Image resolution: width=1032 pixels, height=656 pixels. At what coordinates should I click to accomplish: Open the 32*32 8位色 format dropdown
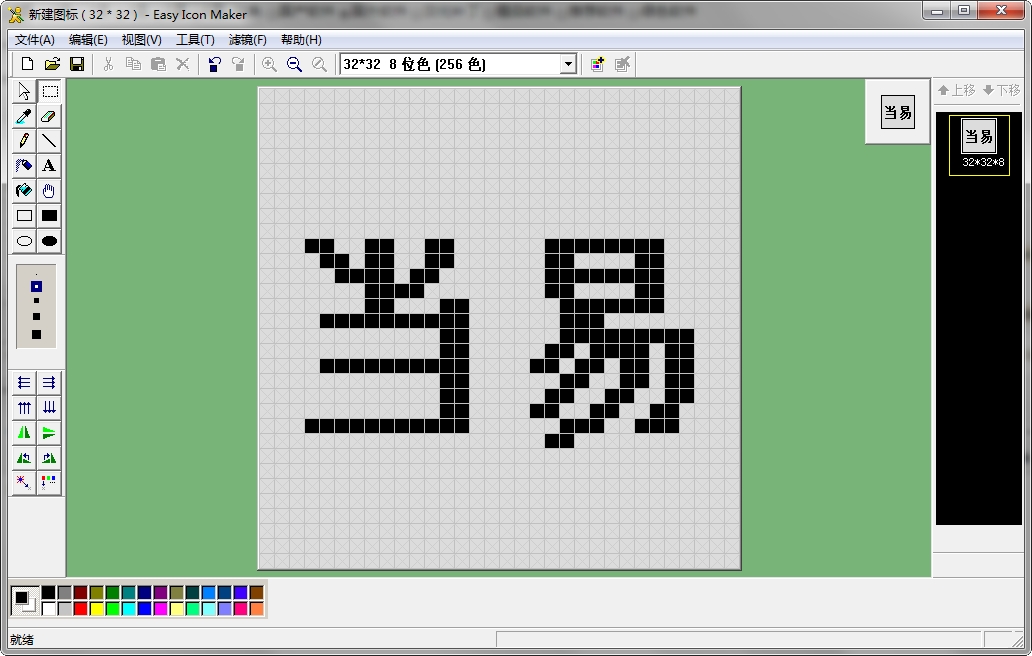pos(567,63)
